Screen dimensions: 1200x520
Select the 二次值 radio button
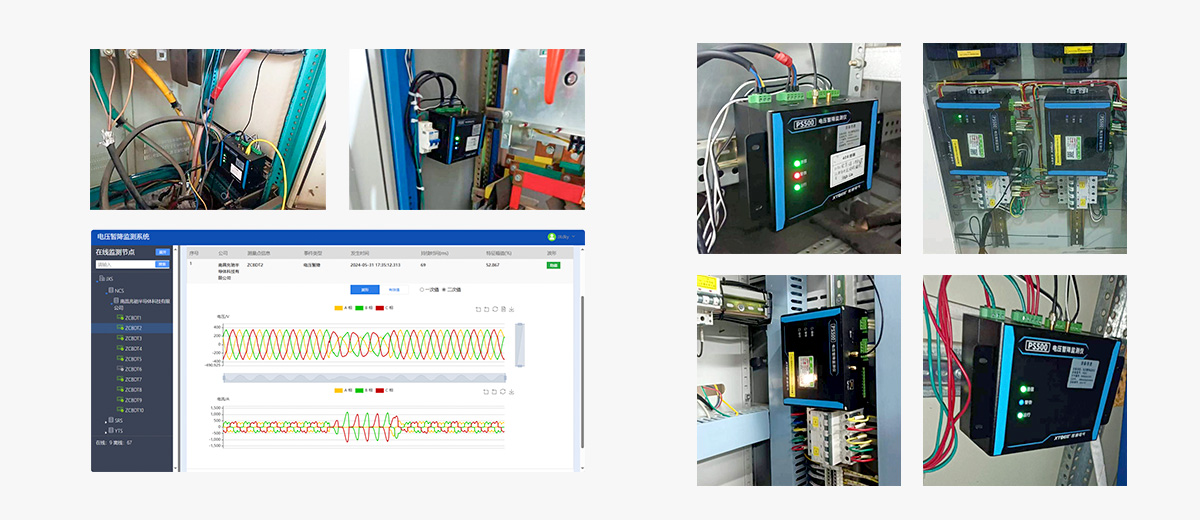(443, 289)
